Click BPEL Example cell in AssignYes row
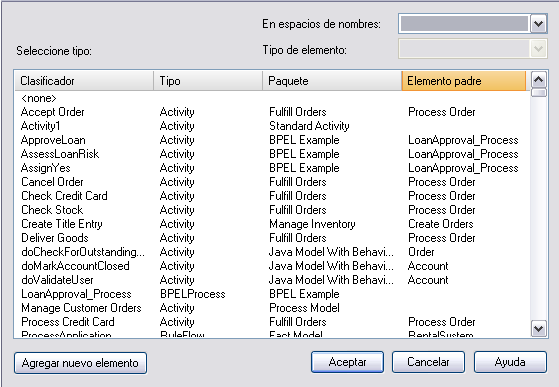This screenshot has height=387, width=559. pyautogui.click(x=304, y=168)
